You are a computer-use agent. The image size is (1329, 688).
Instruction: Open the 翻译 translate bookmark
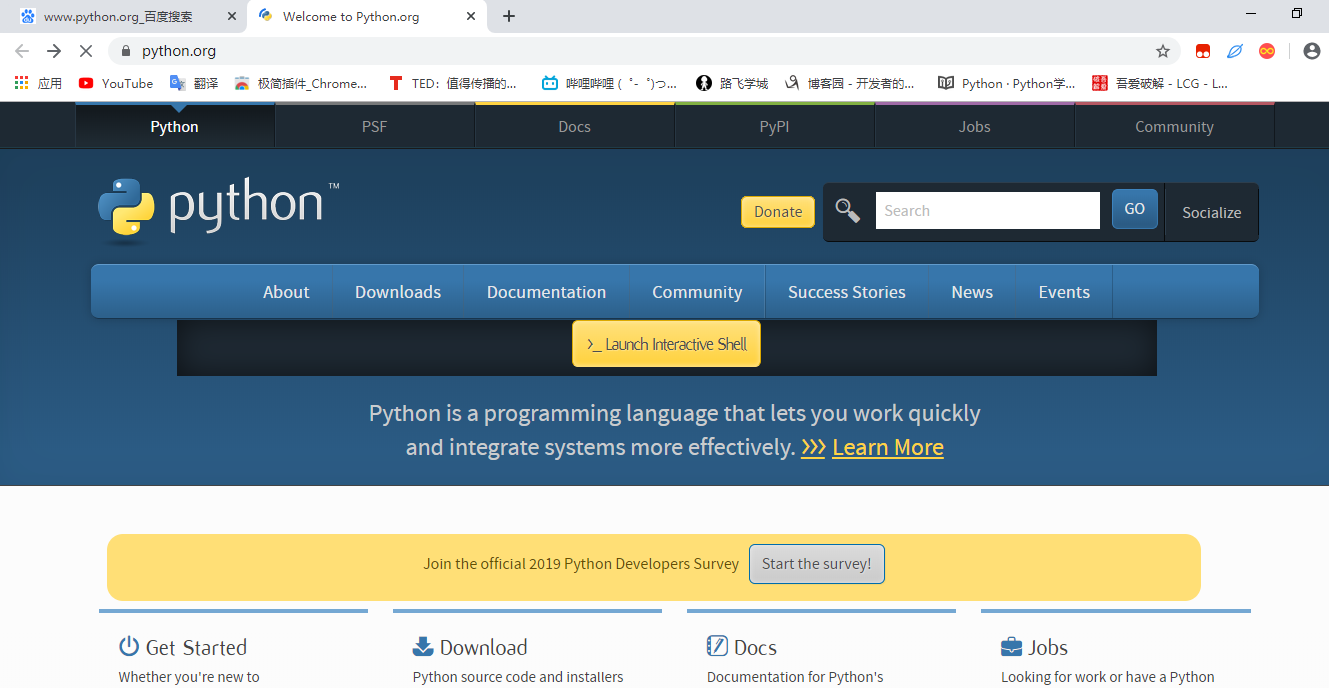pos(194,84)
